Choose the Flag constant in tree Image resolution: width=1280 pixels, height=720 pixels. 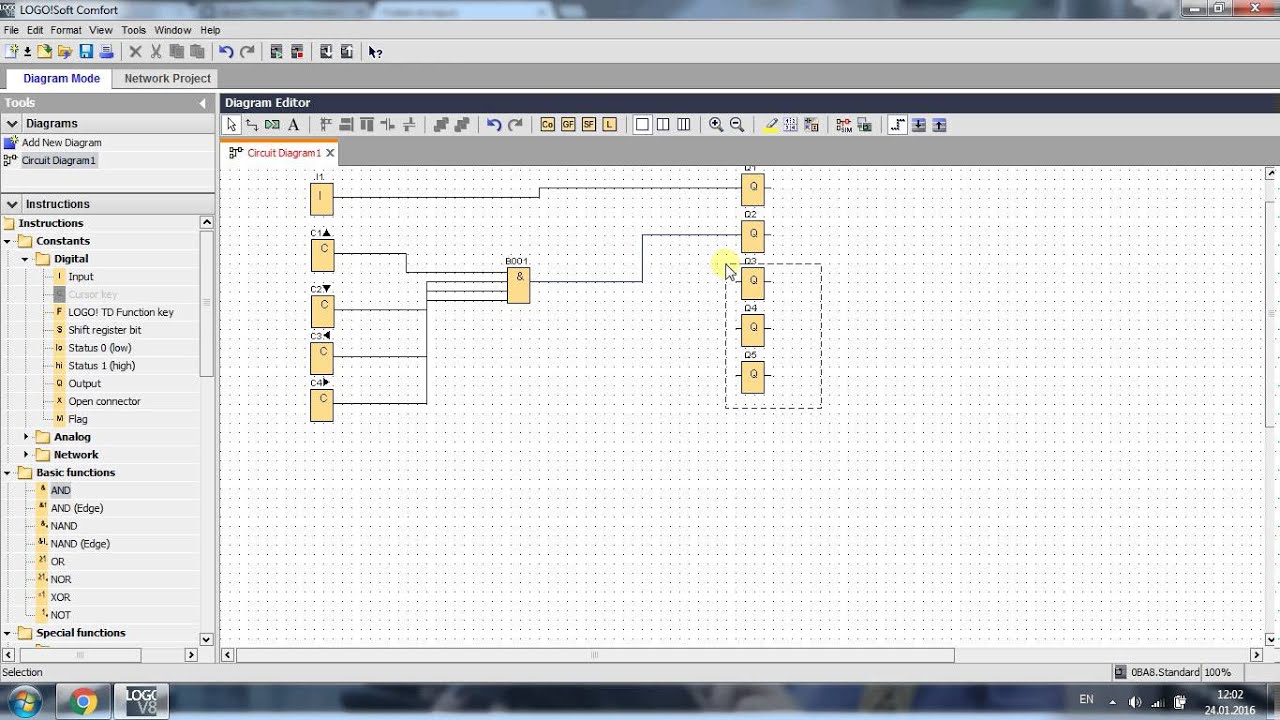77,419
